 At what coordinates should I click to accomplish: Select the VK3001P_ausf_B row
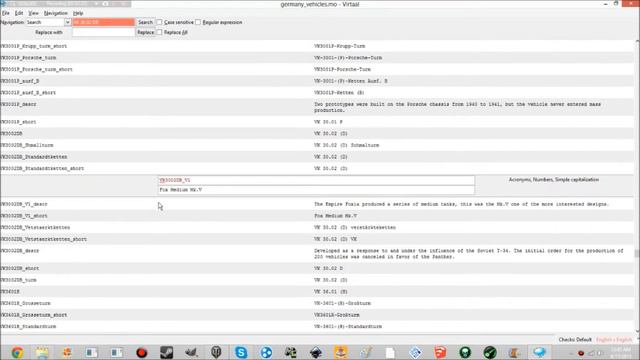point(317,81)
